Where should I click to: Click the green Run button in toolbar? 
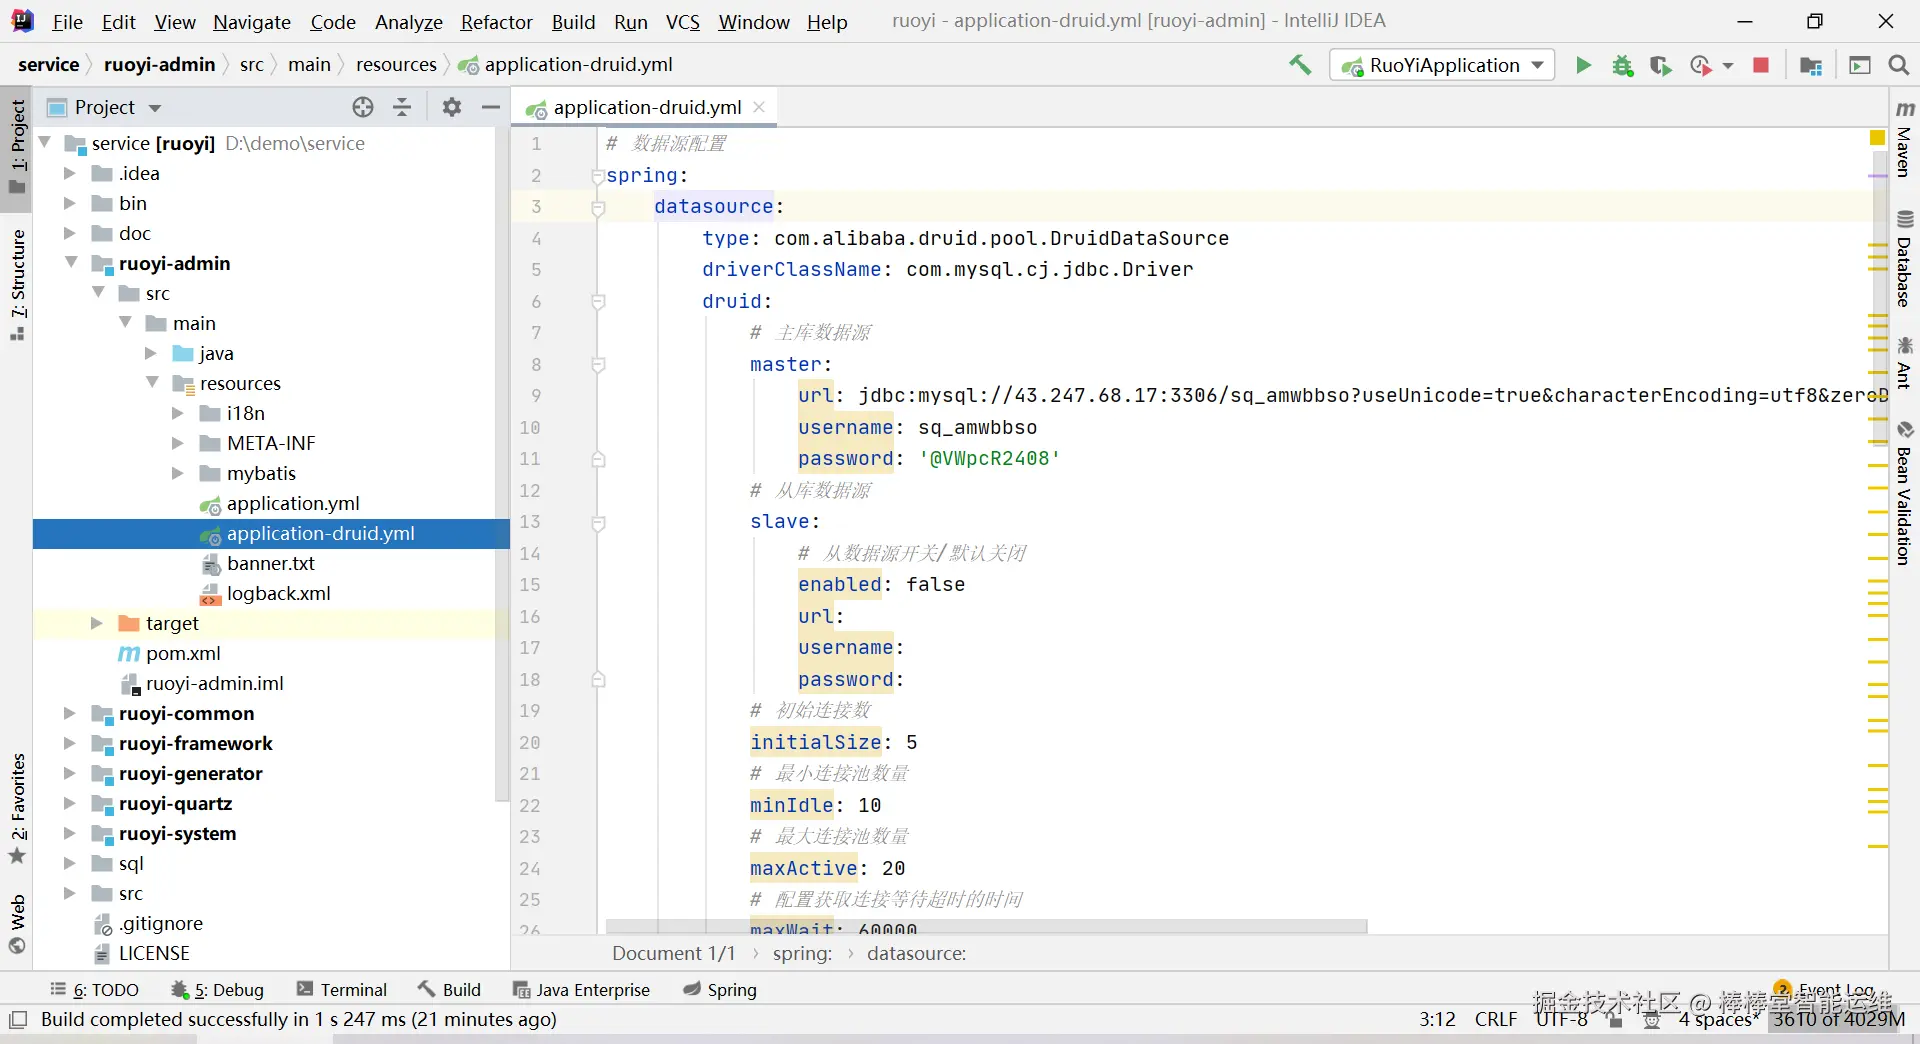(x=1583, y=66)
